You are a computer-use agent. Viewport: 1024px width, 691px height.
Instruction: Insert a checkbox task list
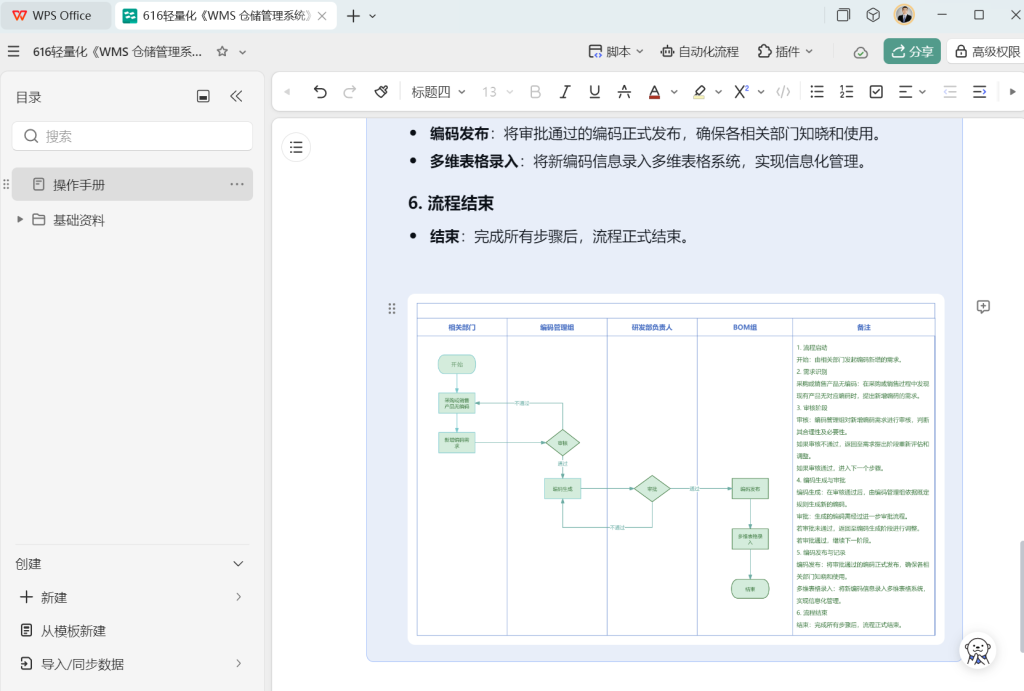coord(876,92)
